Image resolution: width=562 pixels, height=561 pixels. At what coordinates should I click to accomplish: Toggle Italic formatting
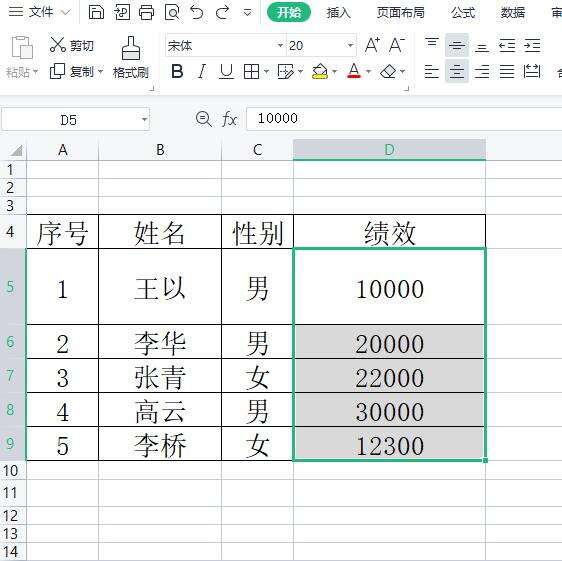tap(202, 71)
